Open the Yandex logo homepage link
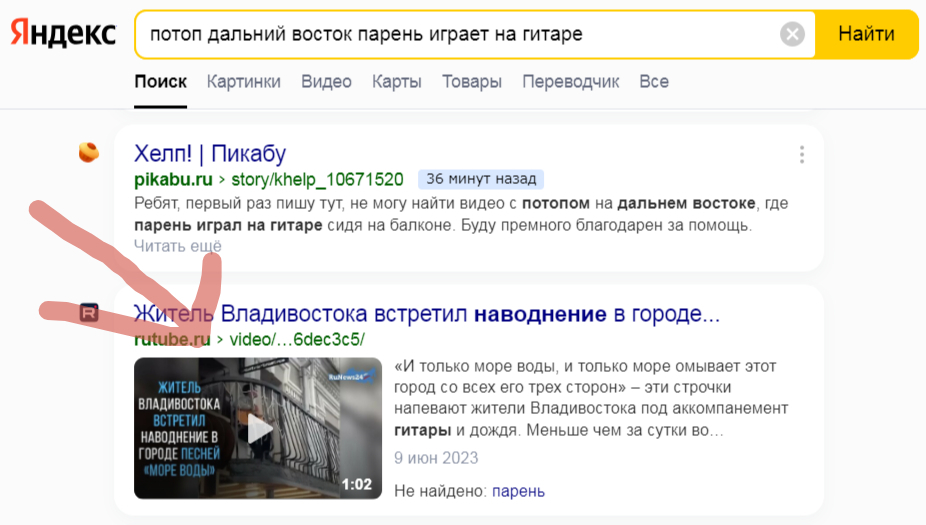Image resolution: width=926 pixels, height=525 pixels. tap(63, 34)
